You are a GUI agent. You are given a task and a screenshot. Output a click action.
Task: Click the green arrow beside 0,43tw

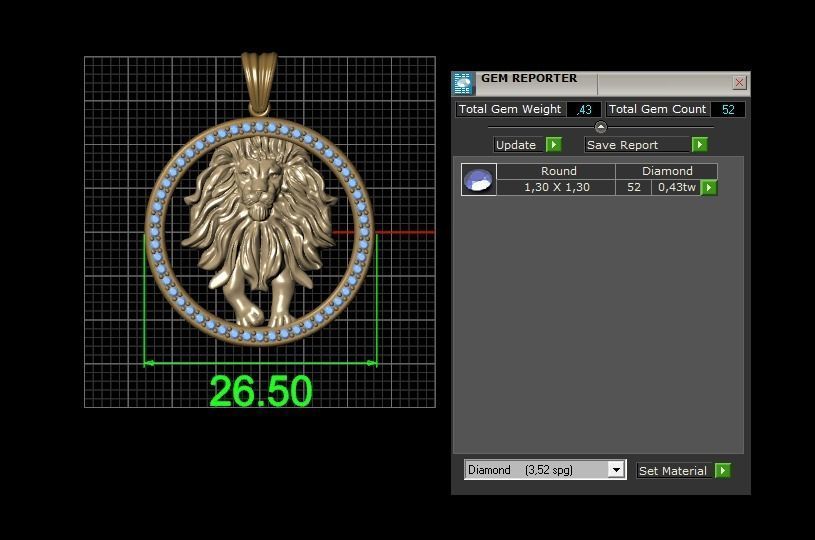coord(709,188)
